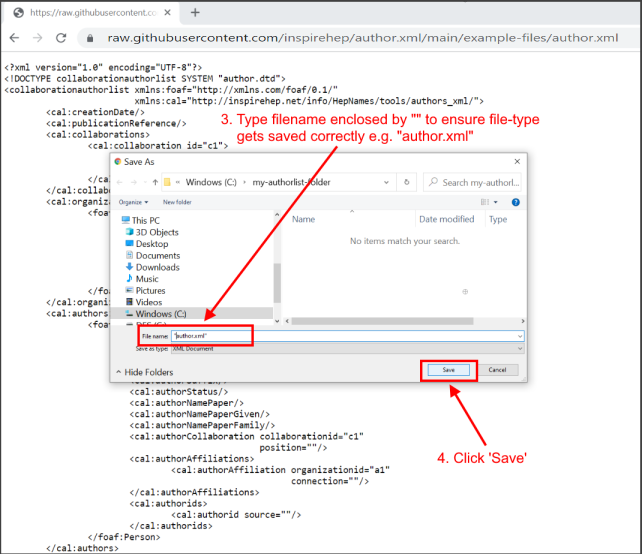This screenshot has height=554, width=642.
Task: Open a new browser tab with plus
Action: 195,13
